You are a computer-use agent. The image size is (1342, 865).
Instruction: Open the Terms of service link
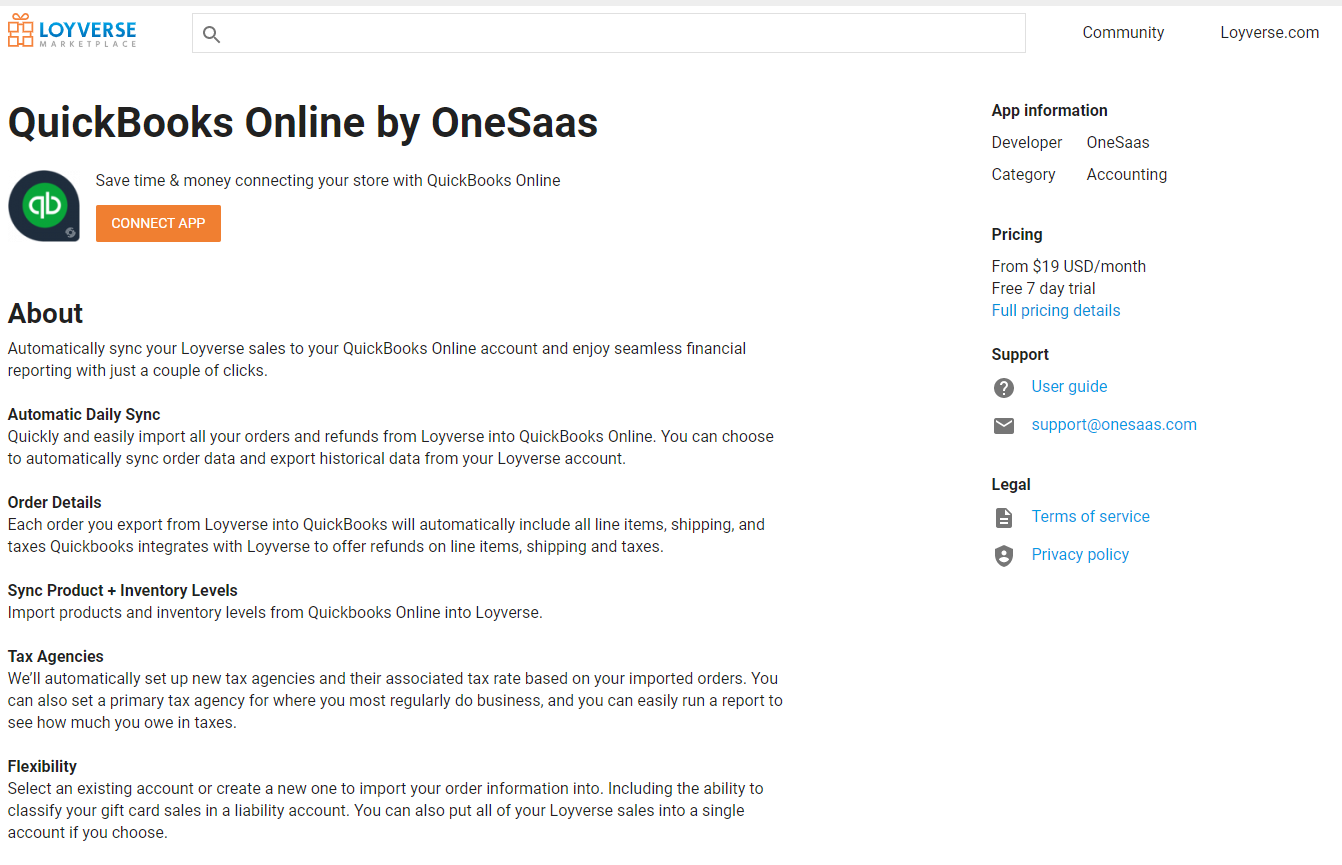tap(1091, 517)
